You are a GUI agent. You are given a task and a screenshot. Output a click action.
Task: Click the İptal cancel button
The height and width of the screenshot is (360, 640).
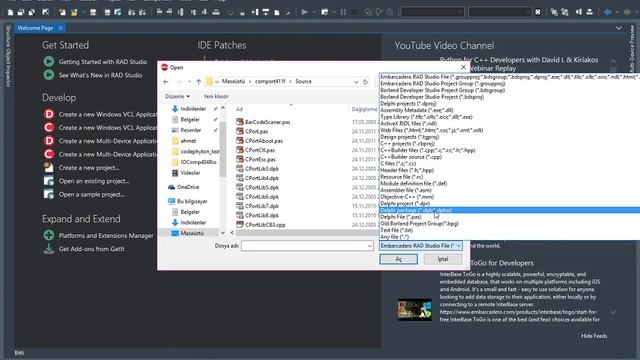pyautogui.click(x=443, y=259)
